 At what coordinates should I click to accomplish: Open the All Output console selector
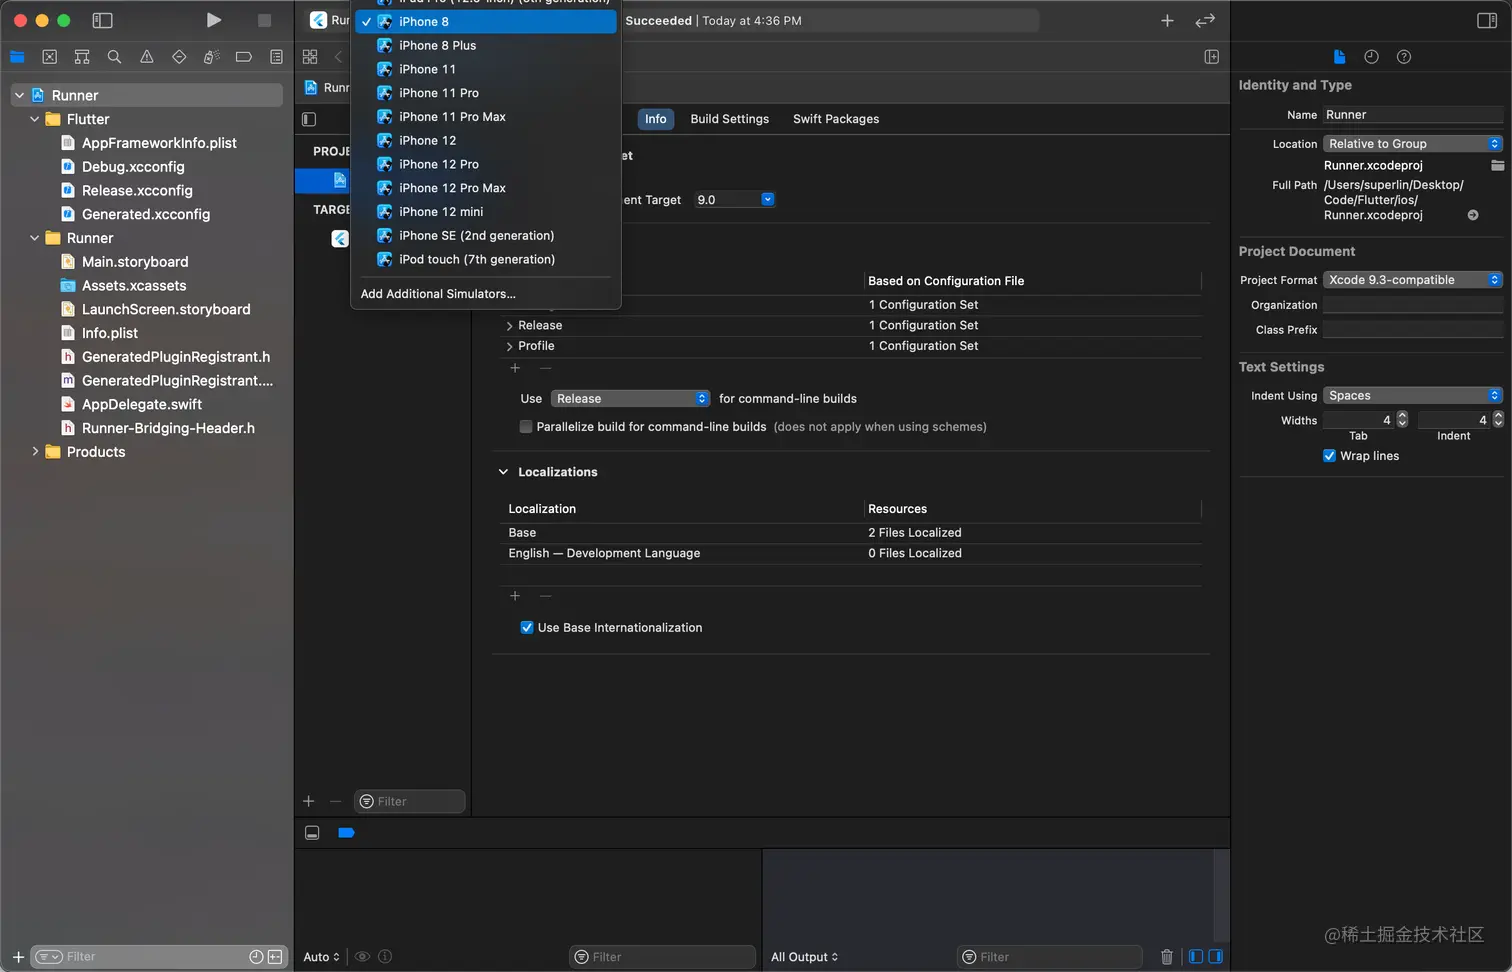coord(805,957)
